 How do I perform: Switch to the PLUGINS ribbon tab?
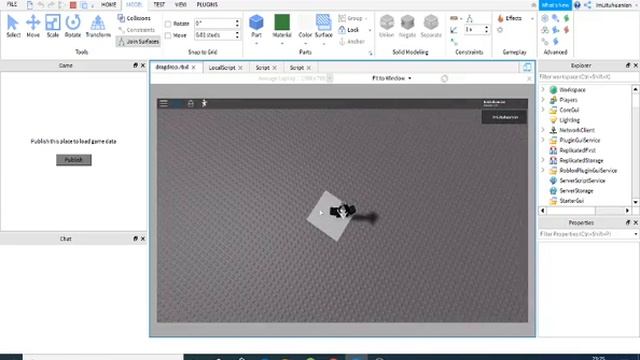coord(207,4)
